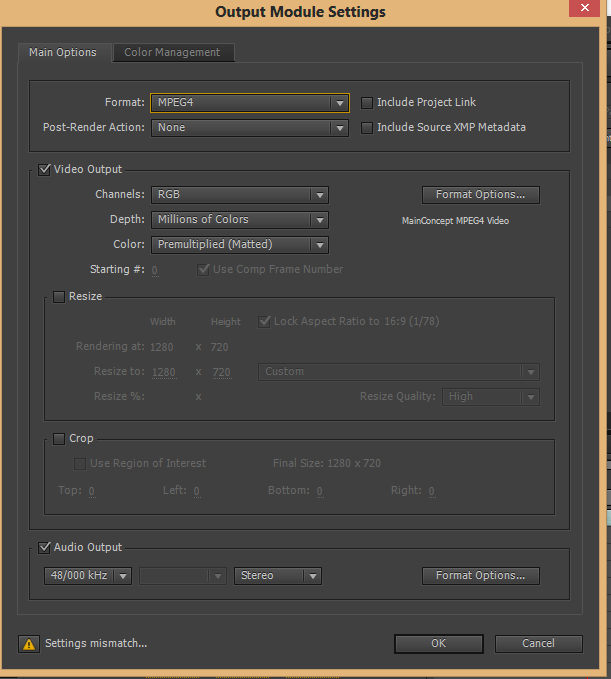
Task: Toggle the Audio Output checkbox
Action: coord(44,547)
